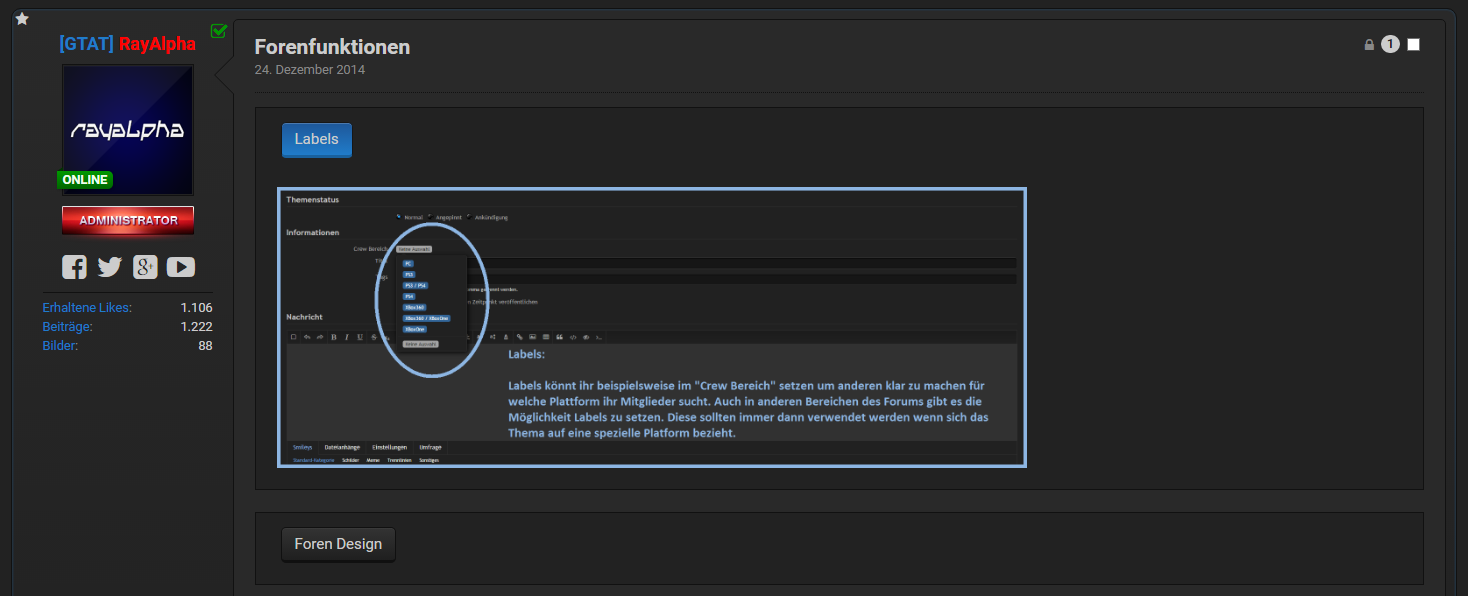Expand the Labels section
The width and height of the screenshot is (1468, 596).
(x=316, y=140)
